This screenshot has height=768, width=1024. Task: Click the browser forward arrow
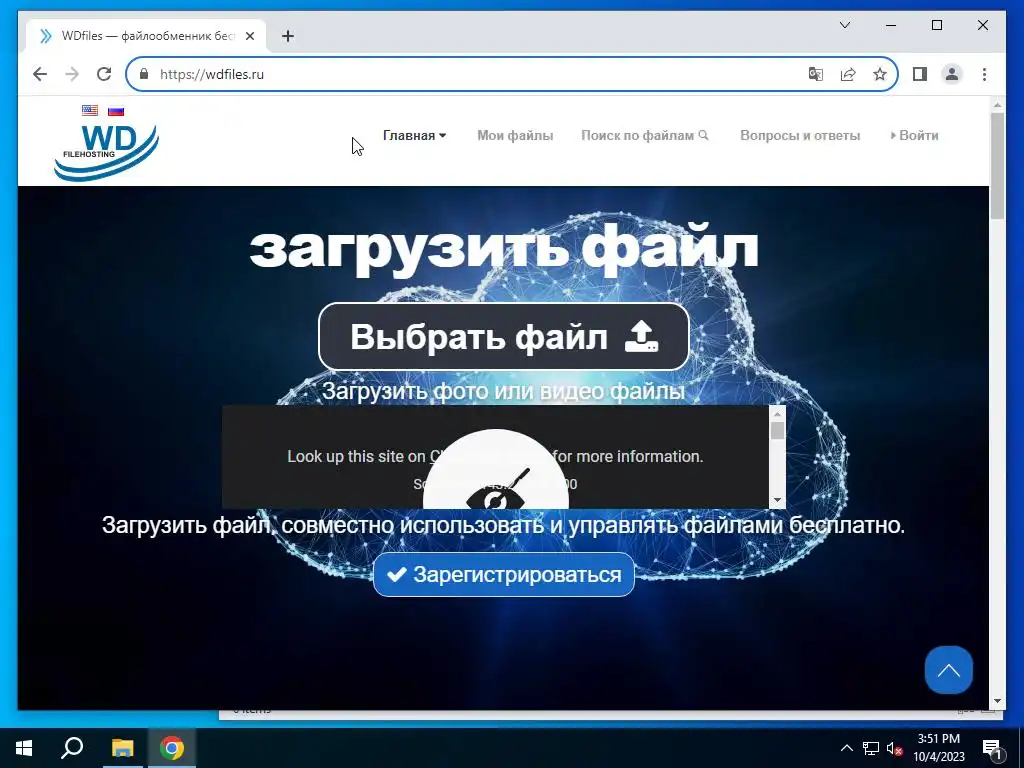(x=72, y=74)
